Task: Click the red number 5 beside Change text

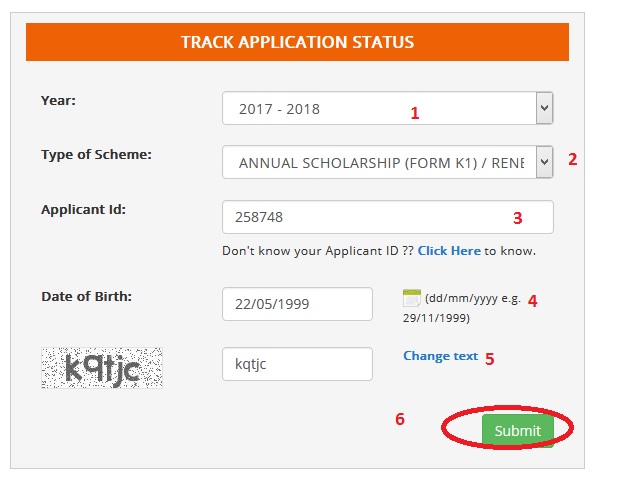Action: click(490, 358)
